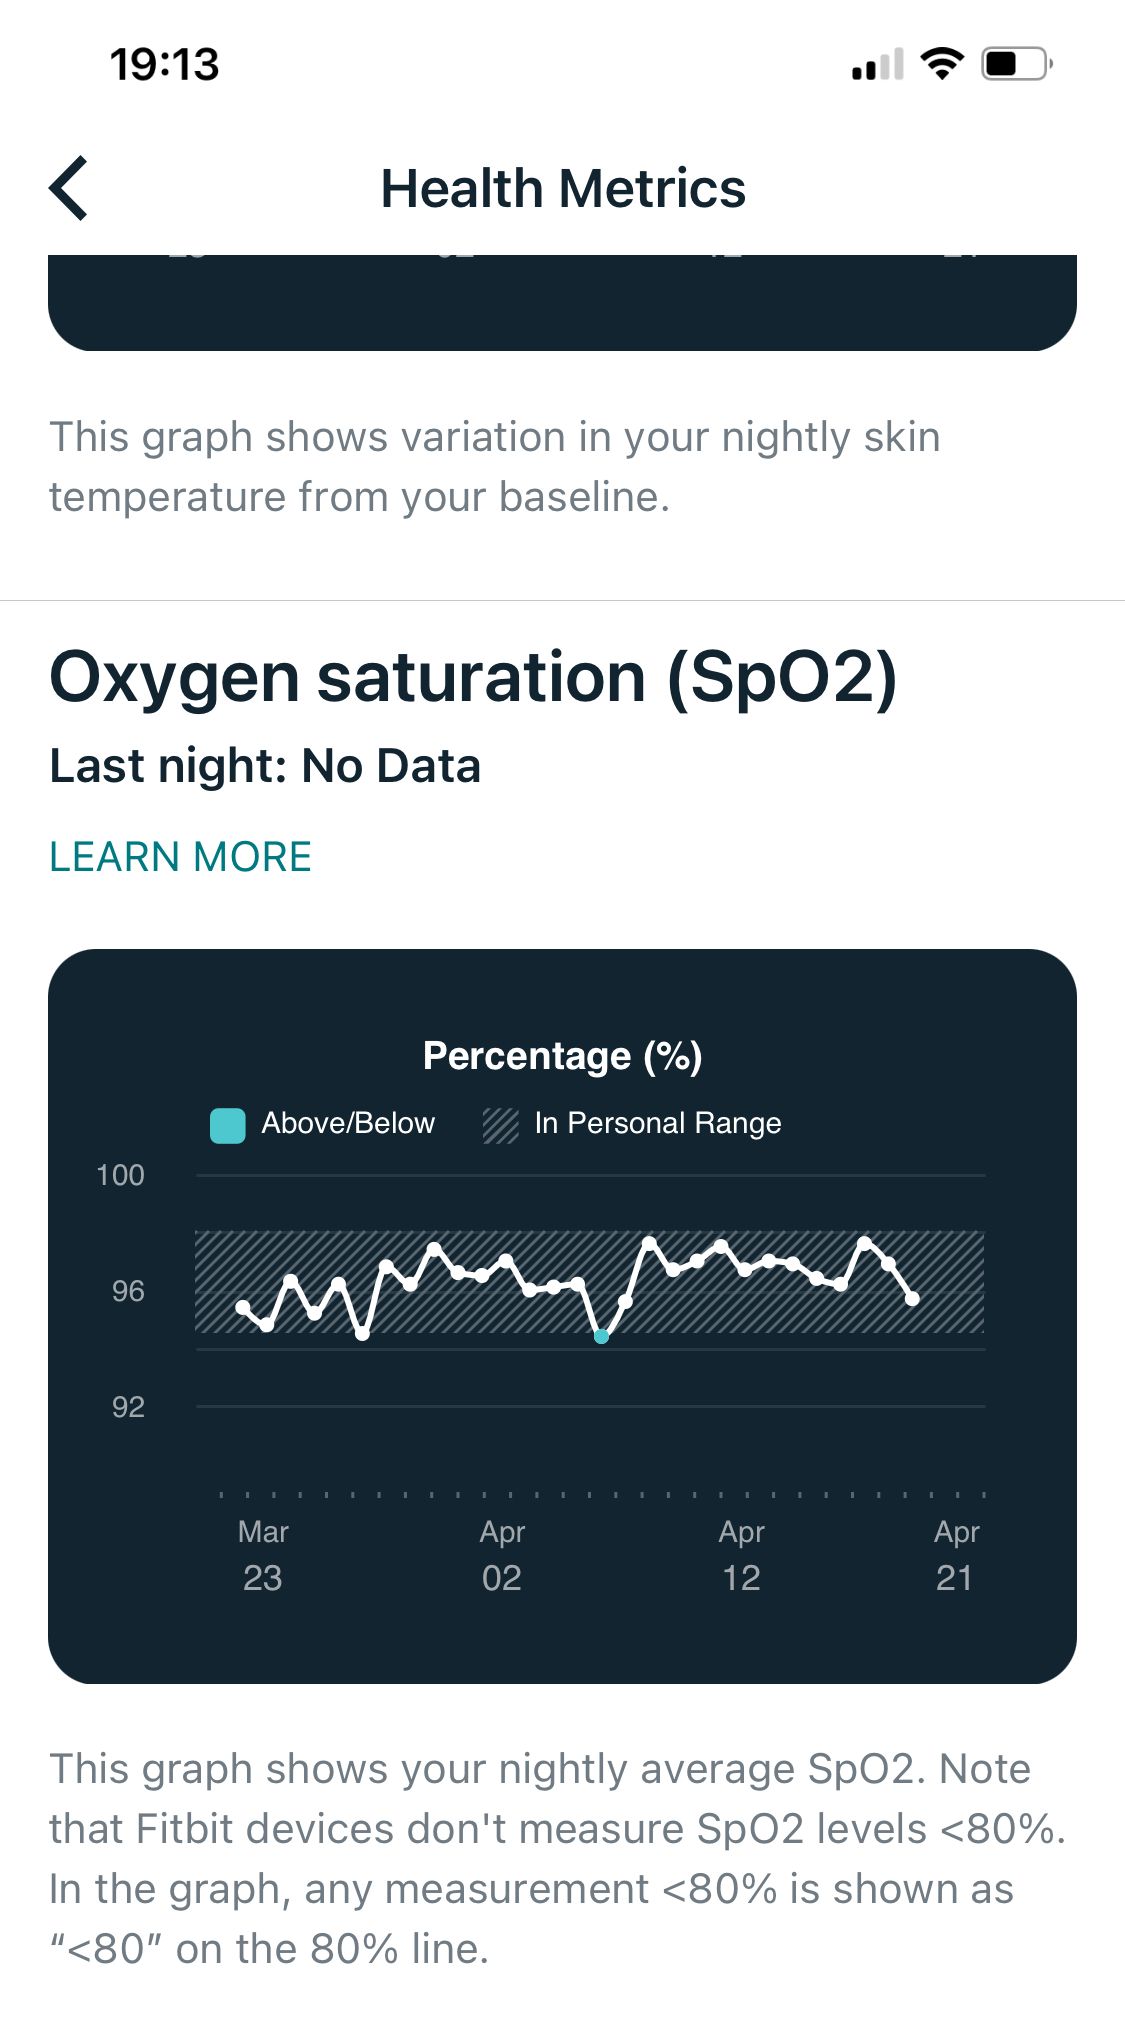Select the teal out-of-range data point

(x=601, y=1336)
